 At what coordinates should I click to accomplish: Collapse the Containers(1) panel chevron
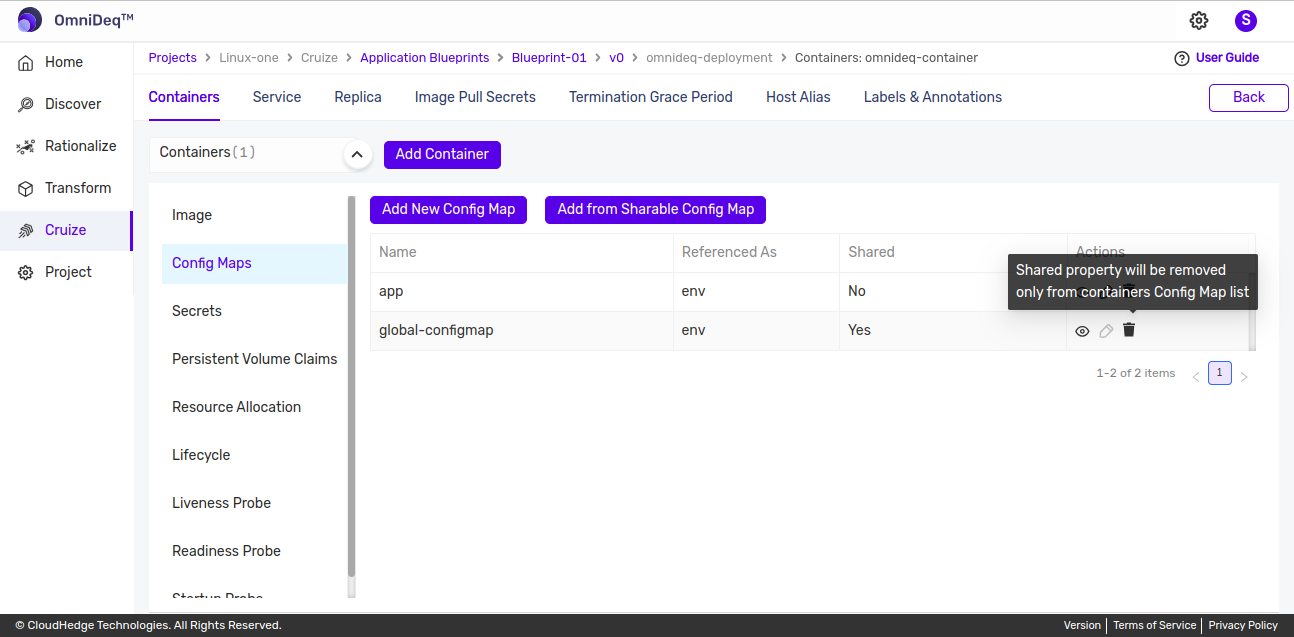tap(357, 155)
